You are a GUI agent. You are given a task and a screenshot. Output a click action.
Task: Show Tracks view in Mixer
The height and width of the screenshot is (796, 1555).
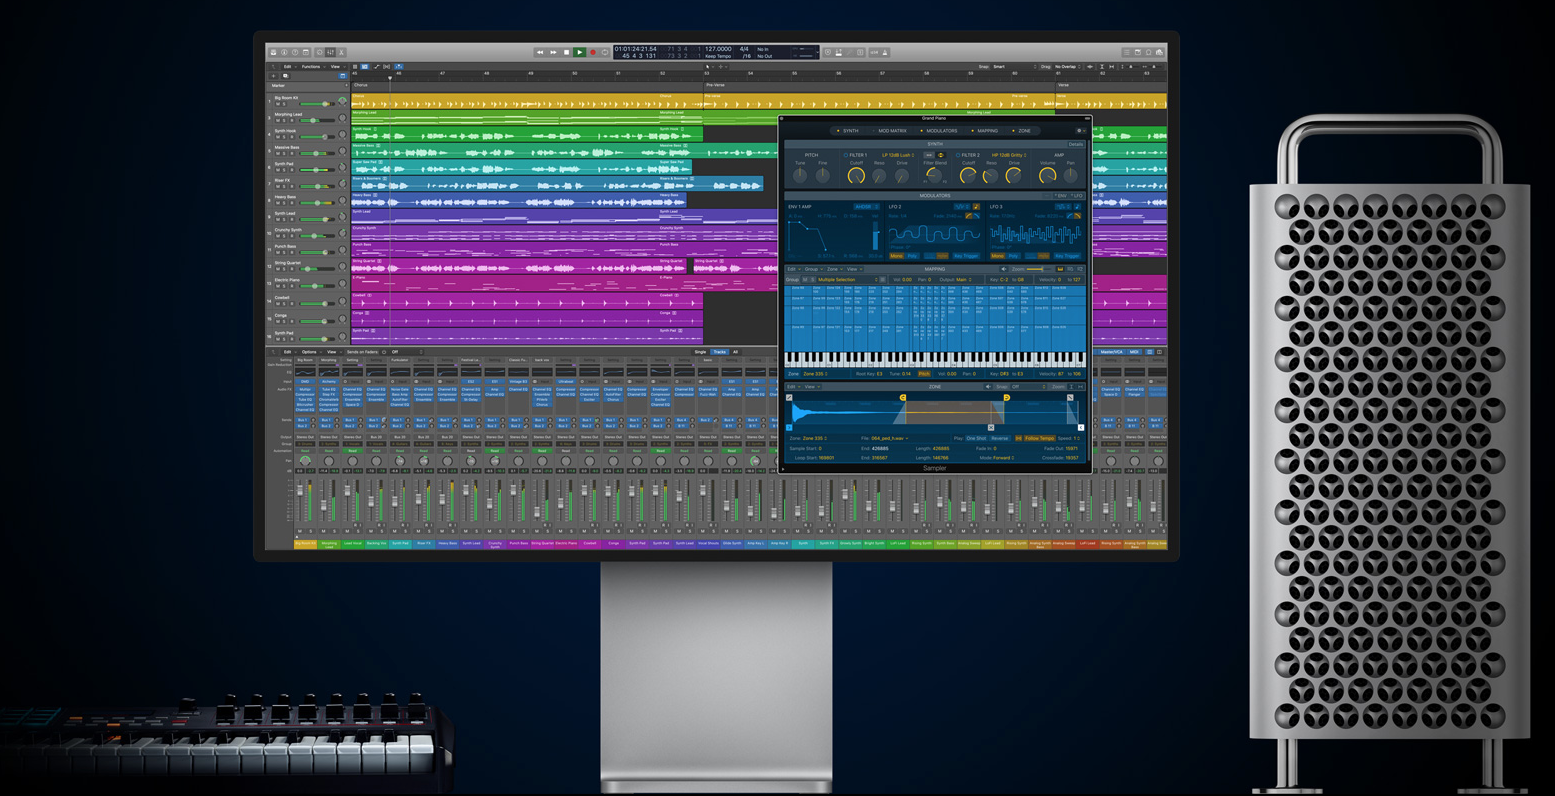720,352
